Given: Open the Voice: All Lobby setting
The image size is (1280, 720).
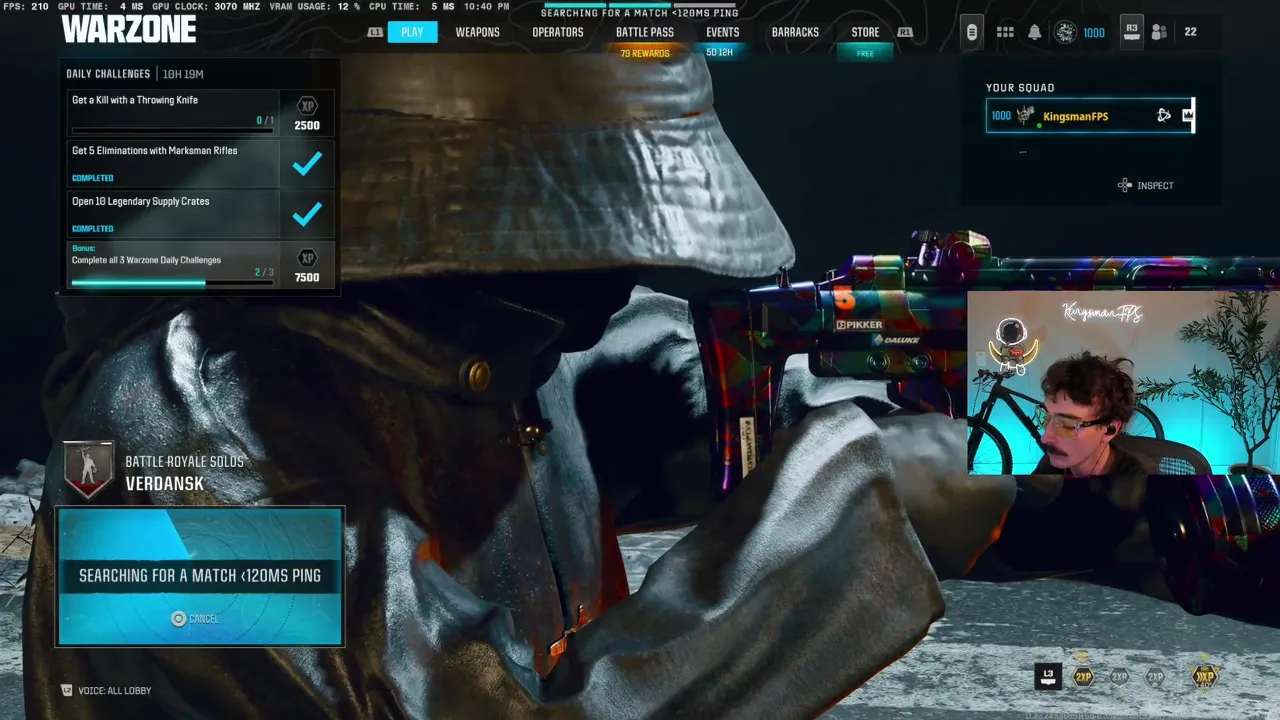Looking at the screenshot, I should [x=106, y=690].
